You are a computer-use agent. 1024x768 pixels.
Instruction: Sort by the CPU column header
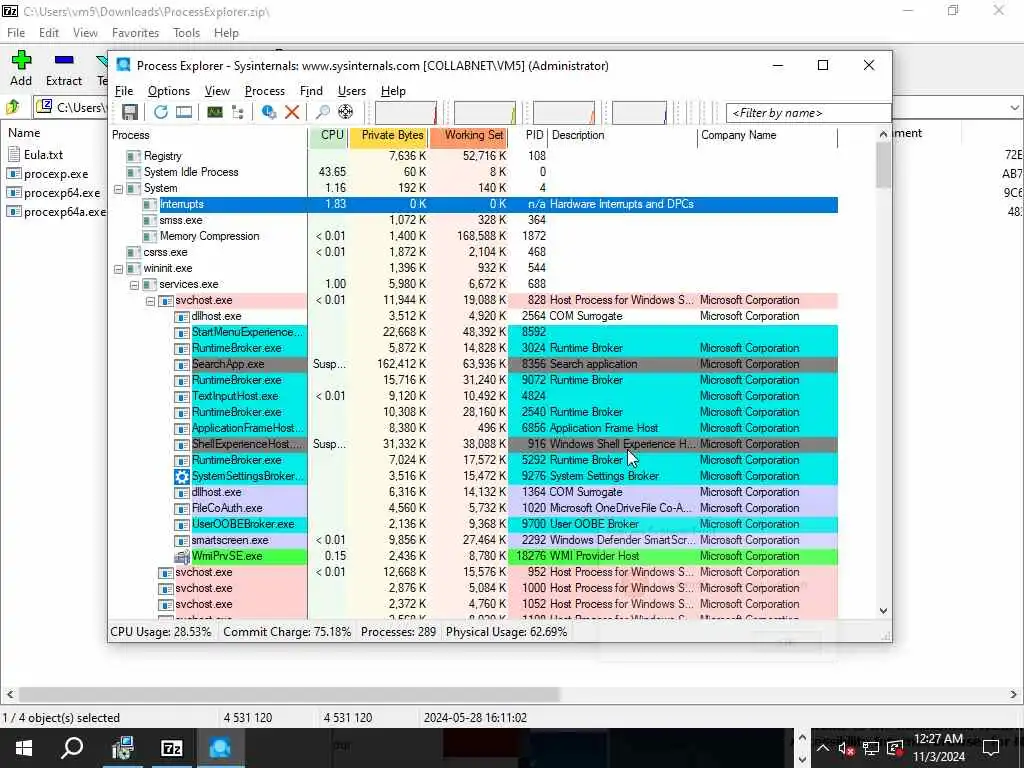point(328,135)
